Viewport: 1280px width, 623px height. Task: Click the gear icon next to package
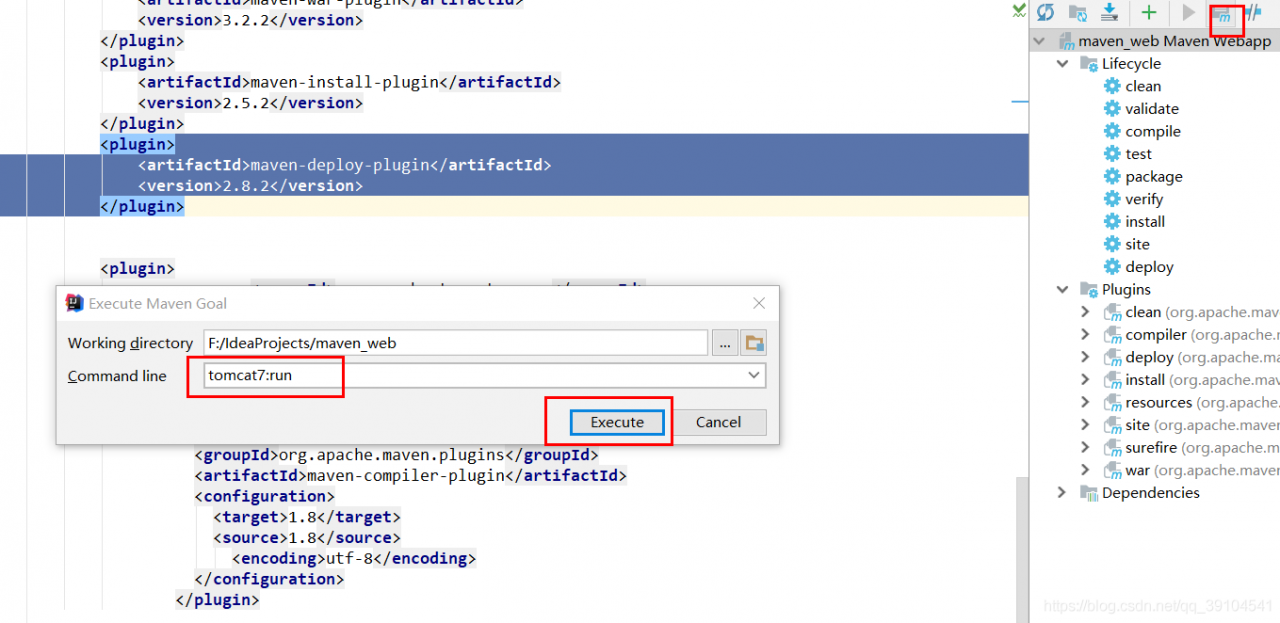(x=1112, y=176)
